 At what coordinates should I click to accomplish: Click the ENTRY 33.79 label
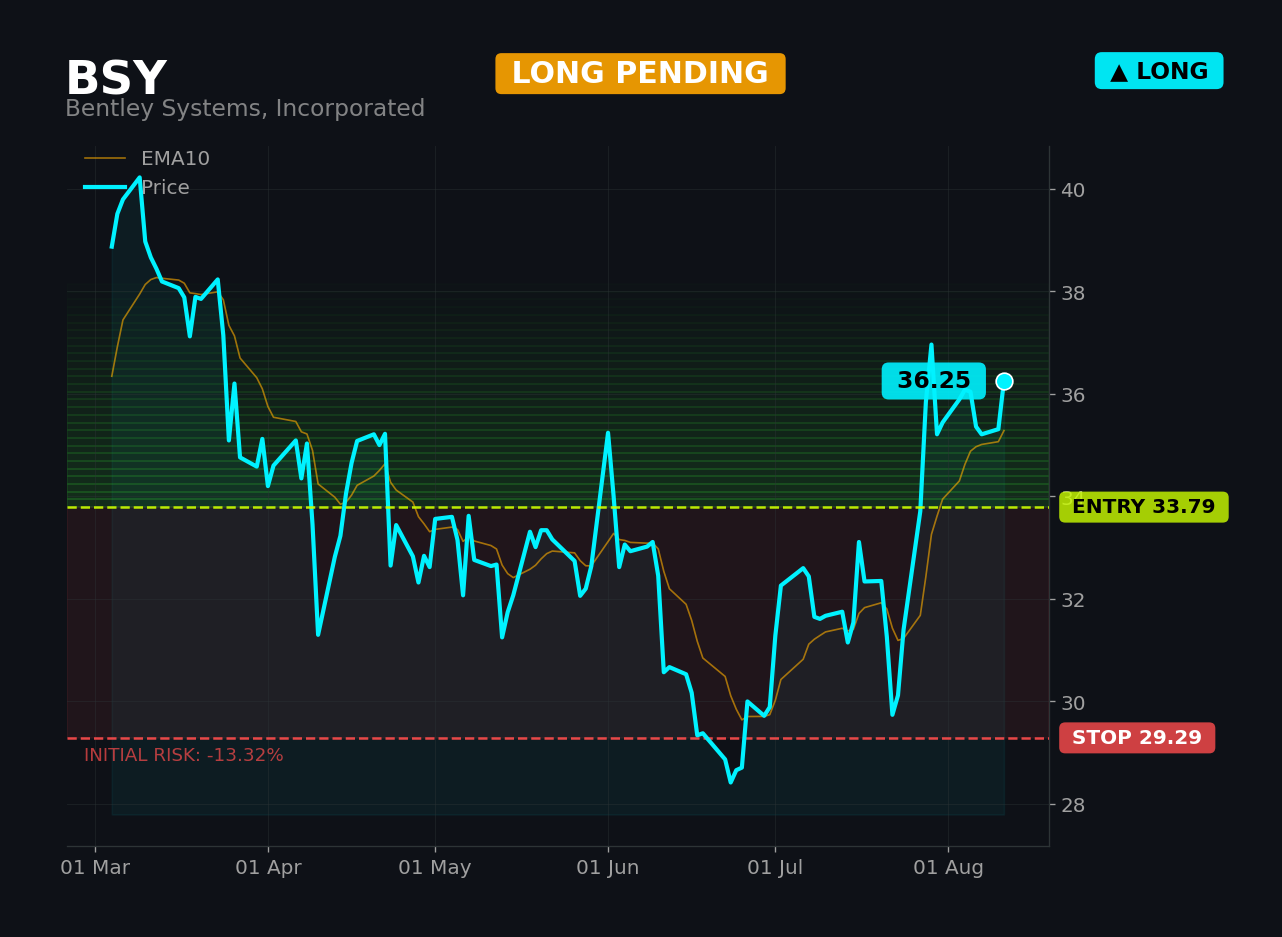click(x=1144, y=507)
